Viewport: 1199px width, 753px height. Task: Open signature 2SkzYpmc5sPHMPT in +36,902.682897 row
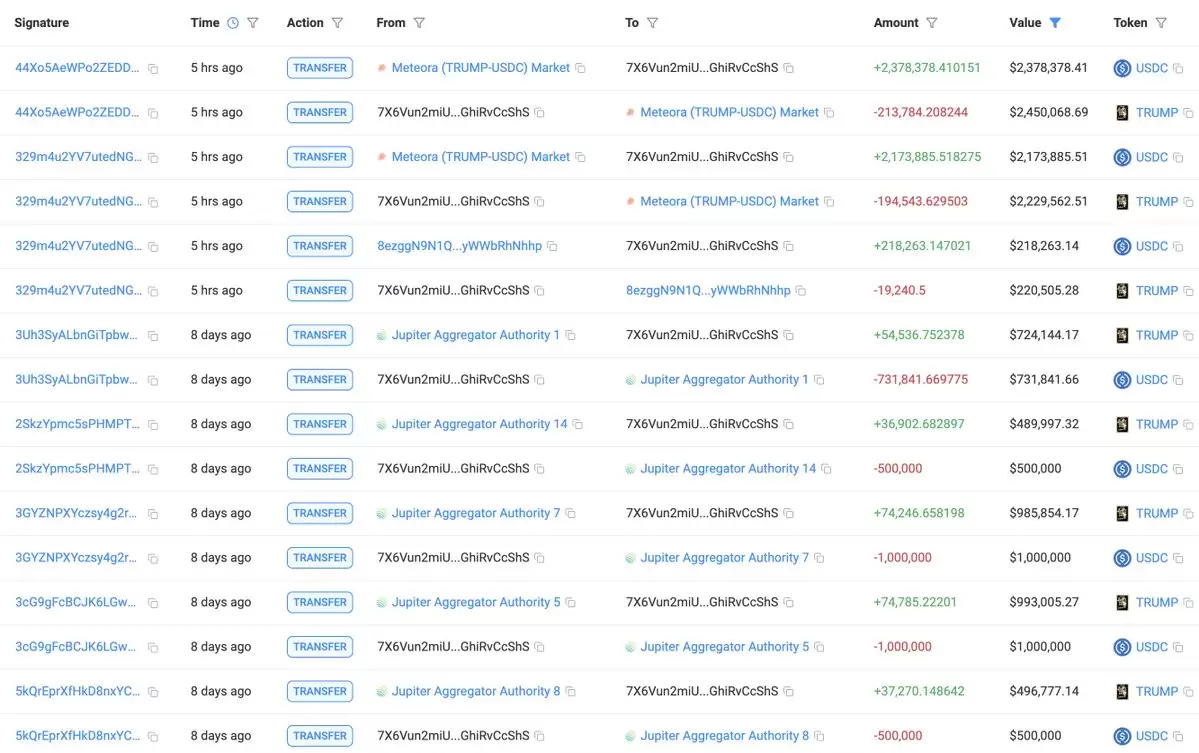77,424
